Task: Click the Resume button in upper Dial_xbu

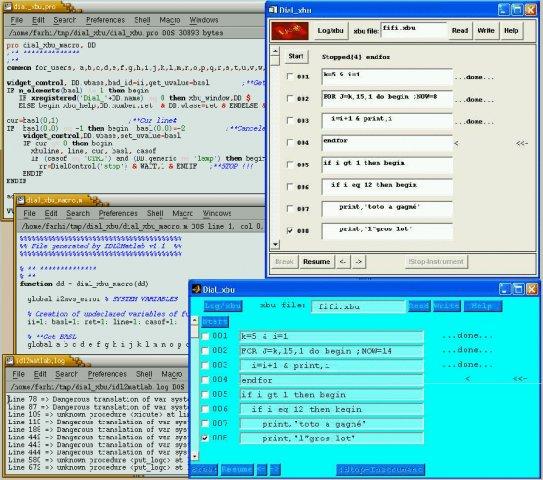Action: [316, 261]
